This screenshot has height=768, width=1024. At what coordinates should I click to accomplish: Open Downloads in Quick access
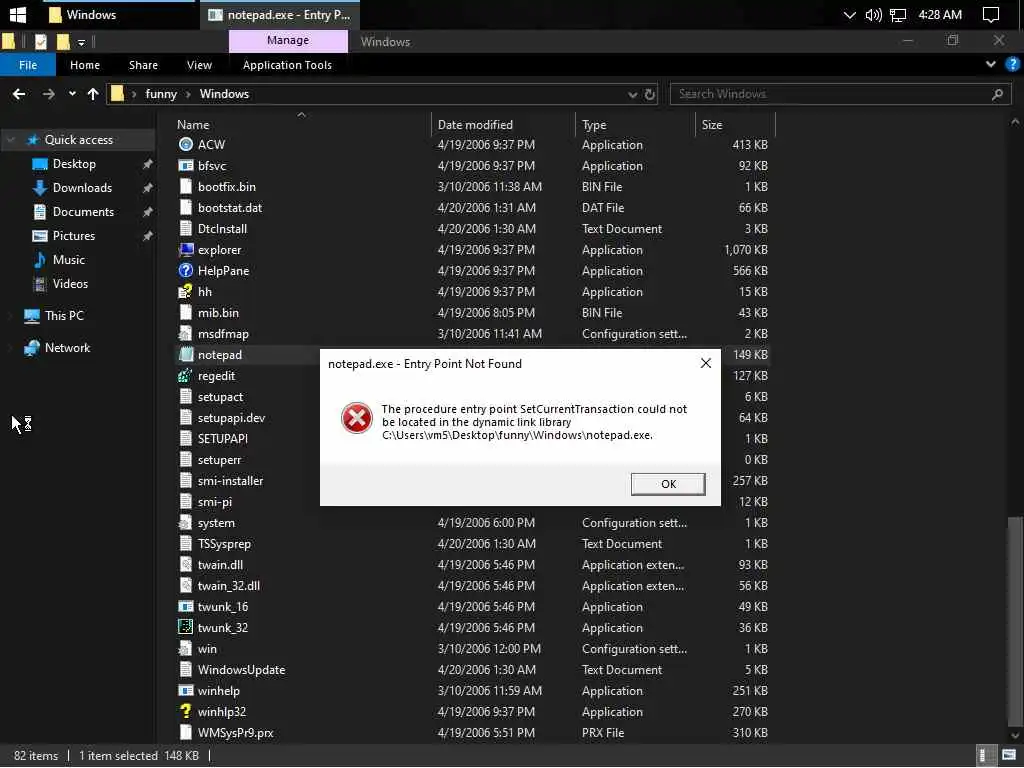coord(82,188)
